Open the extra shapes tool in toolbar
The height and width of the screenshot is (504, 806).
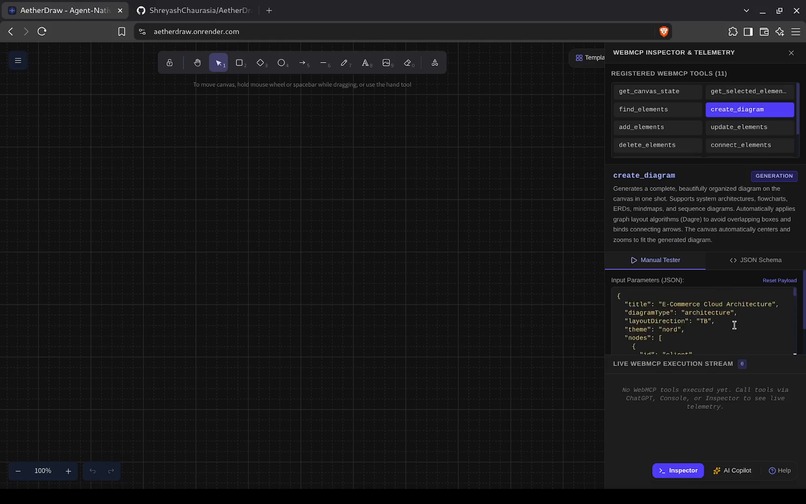(x=435, y=63)
